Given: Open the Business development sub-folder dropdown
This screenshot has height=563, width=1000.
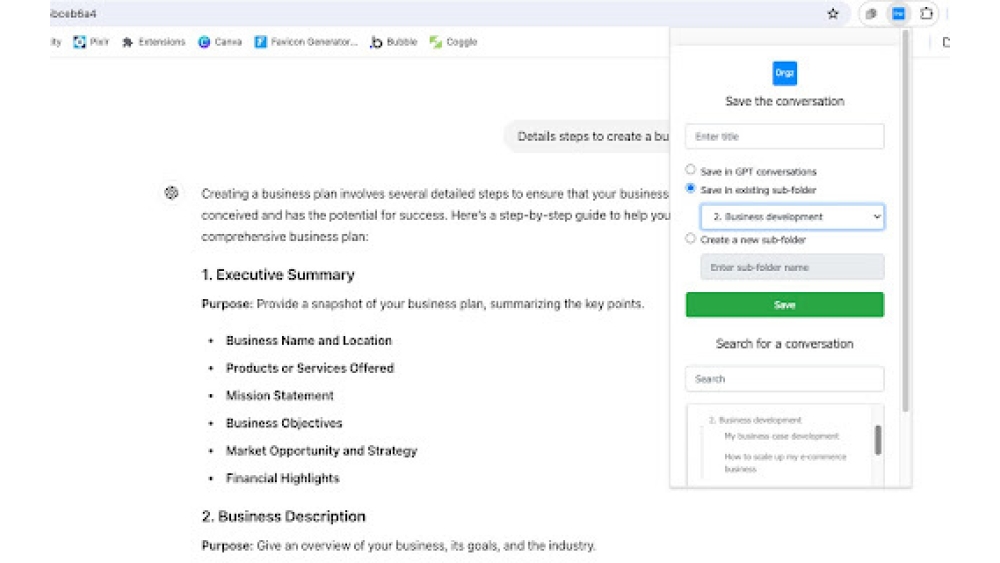Looking at the screenshot, I should (792, 217).
